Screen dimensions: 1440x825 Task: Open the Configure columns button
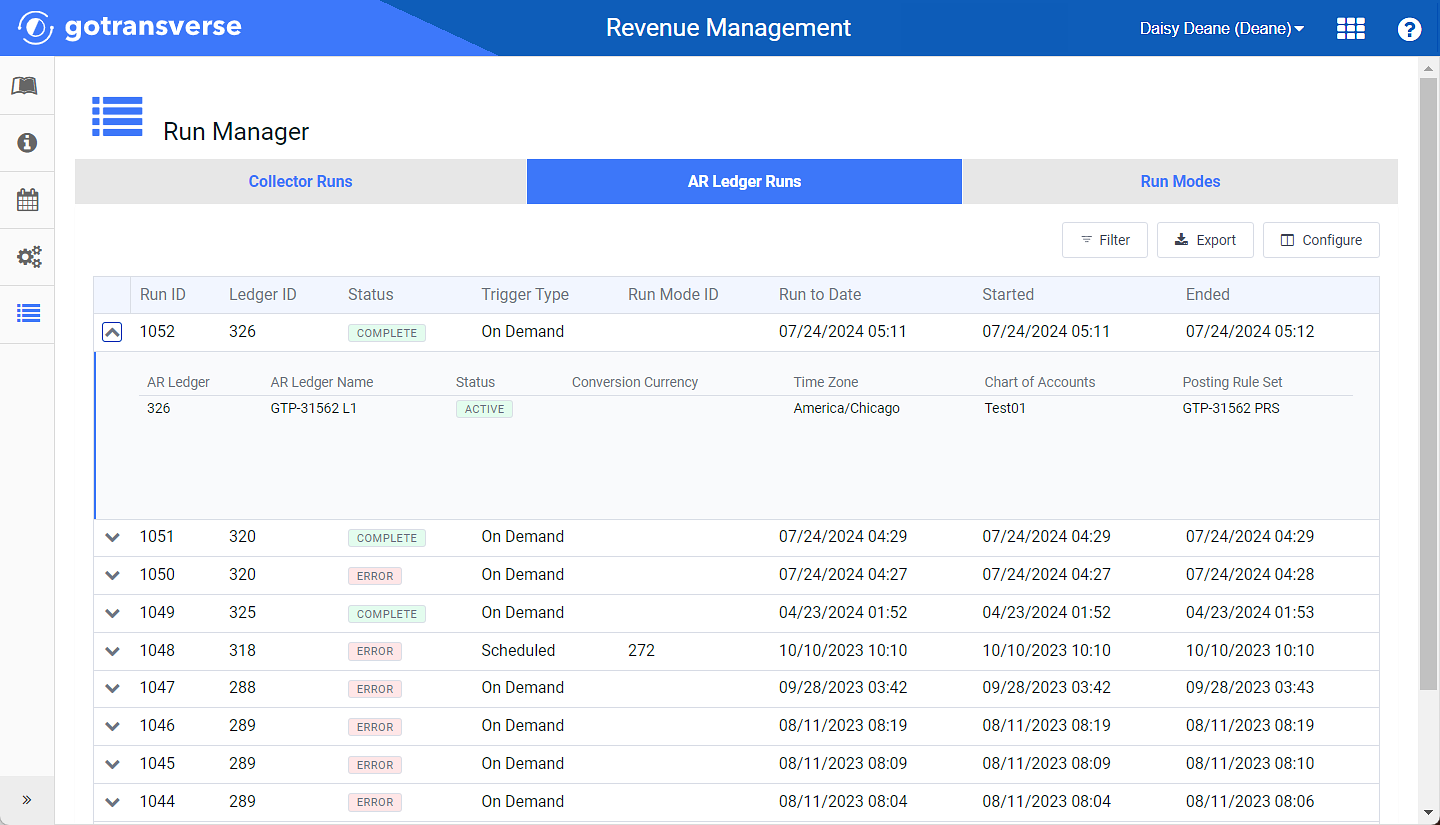pos(1321,240)
